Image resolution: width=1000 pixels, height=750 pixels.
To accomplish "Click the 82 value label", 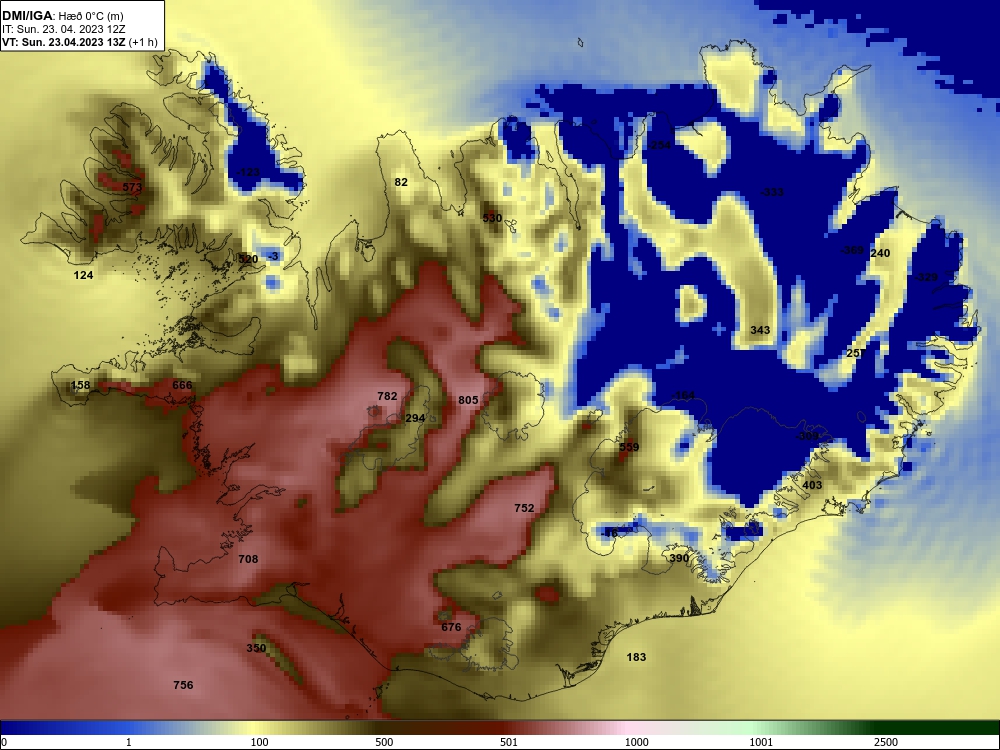I will (x=401, y=182).
